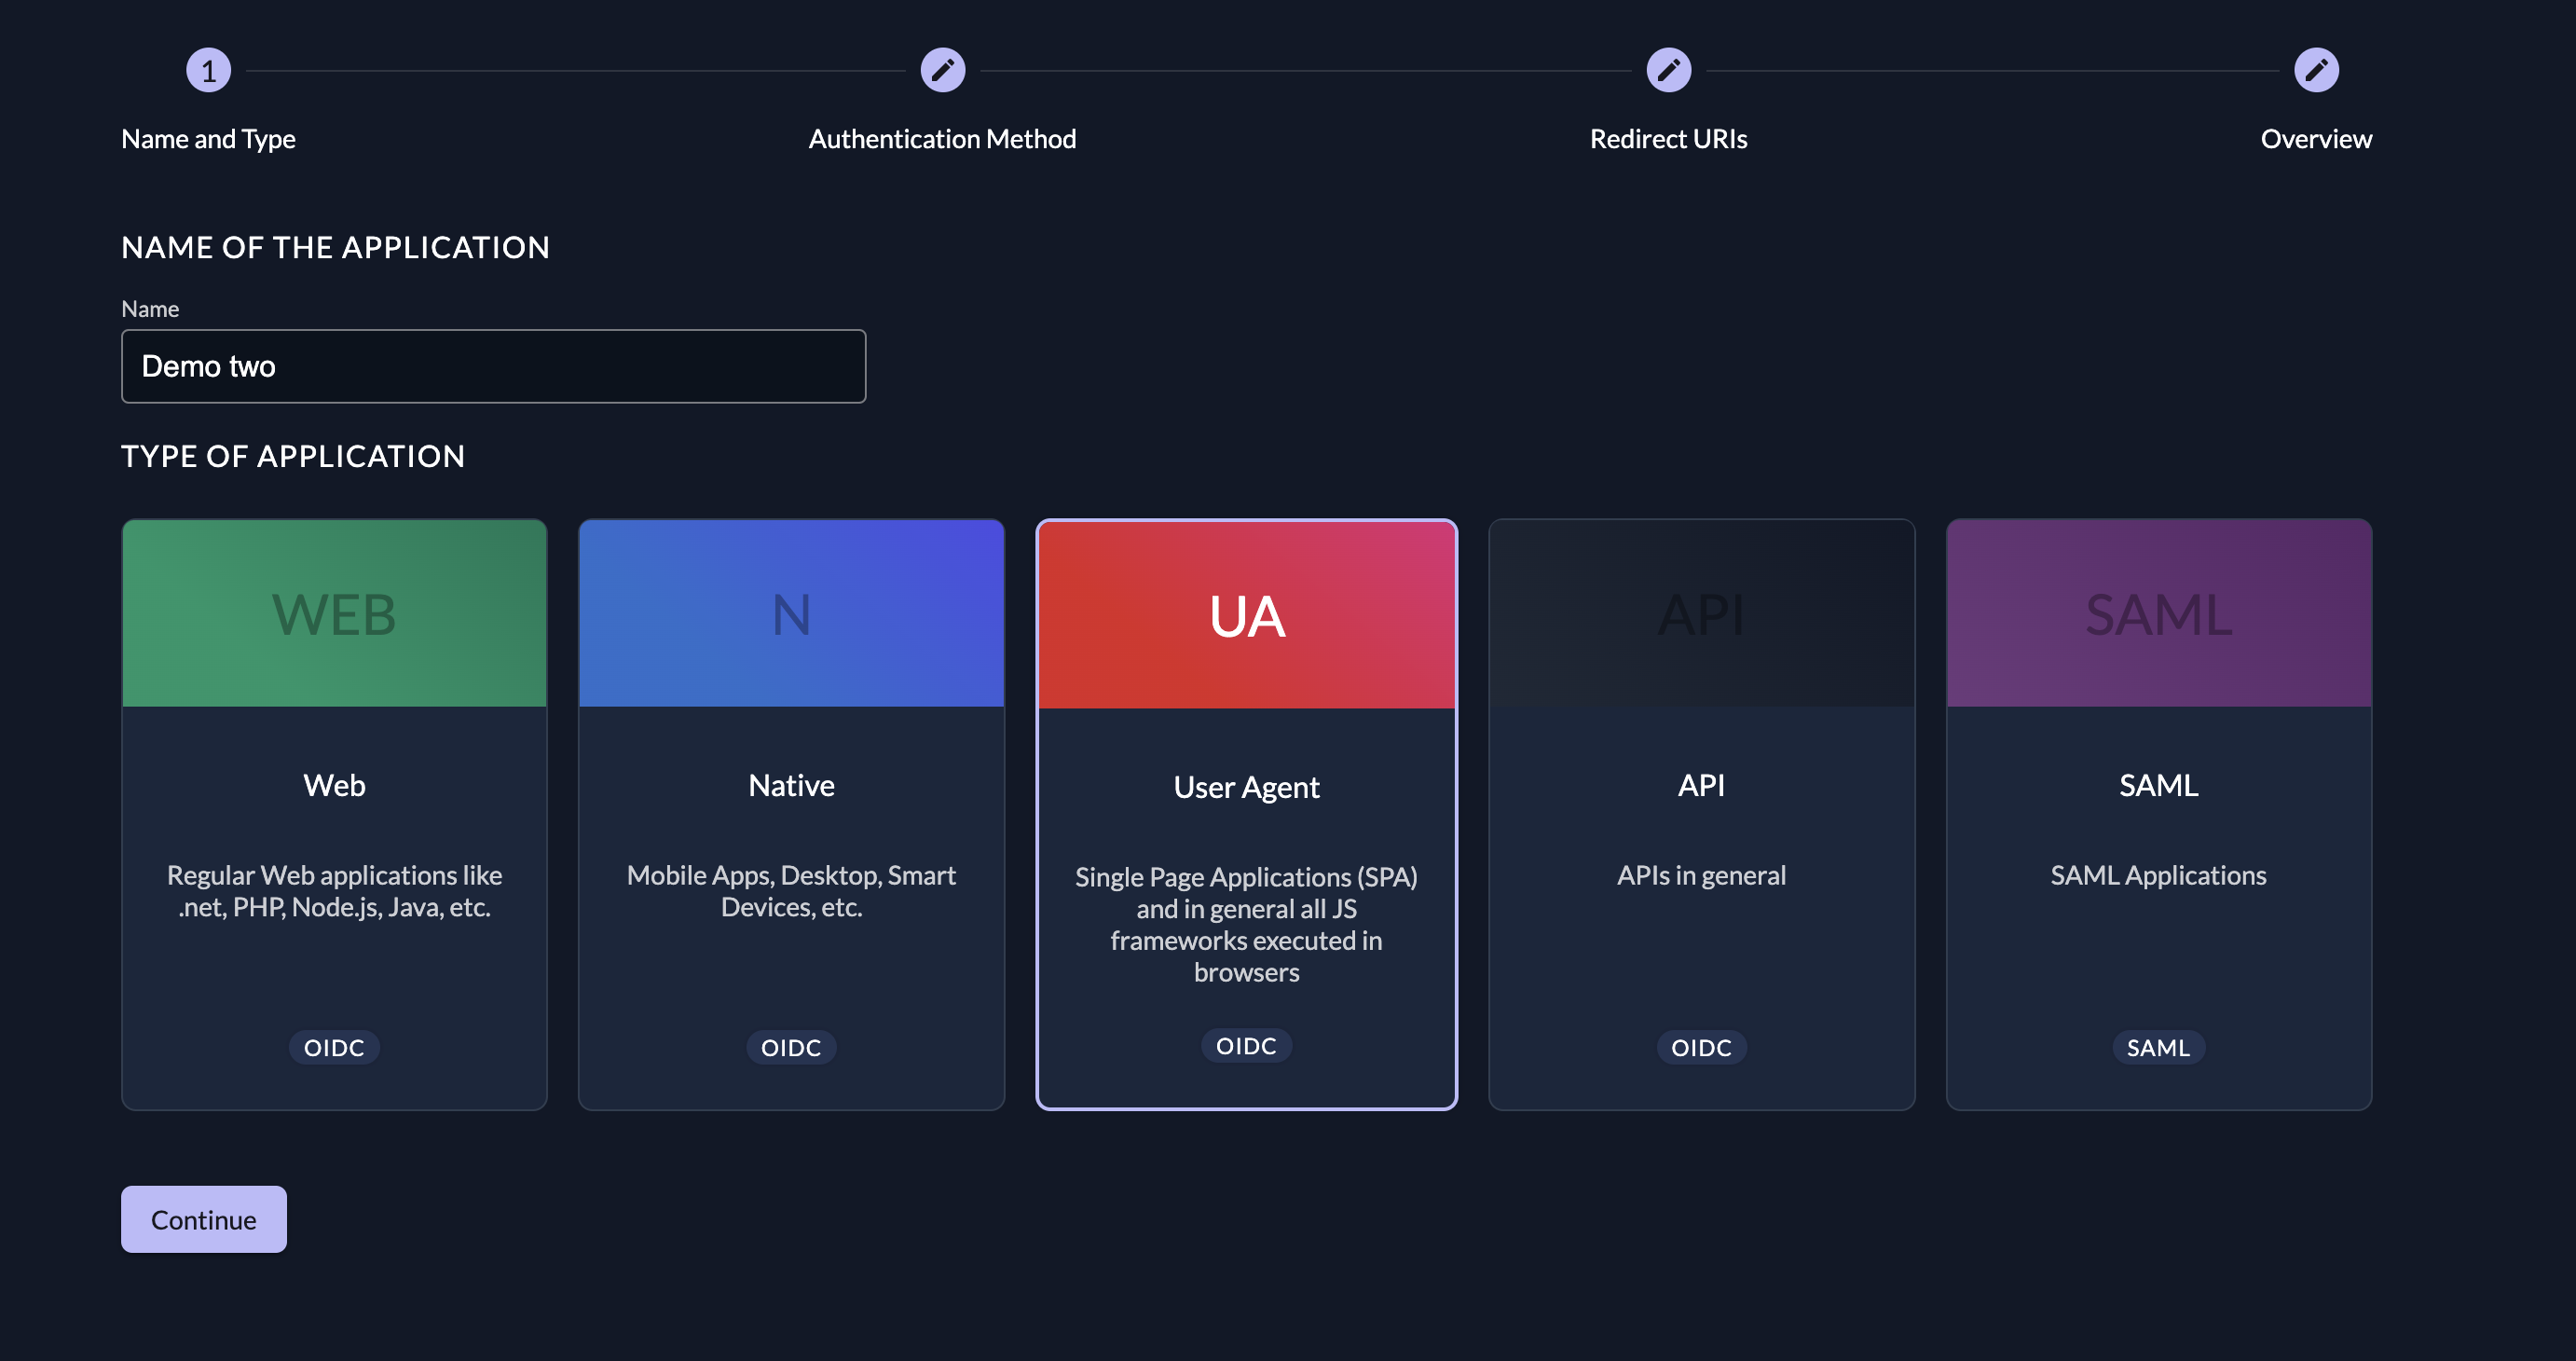
Task: Select the APIs in general option
Action: point(1701,875)
